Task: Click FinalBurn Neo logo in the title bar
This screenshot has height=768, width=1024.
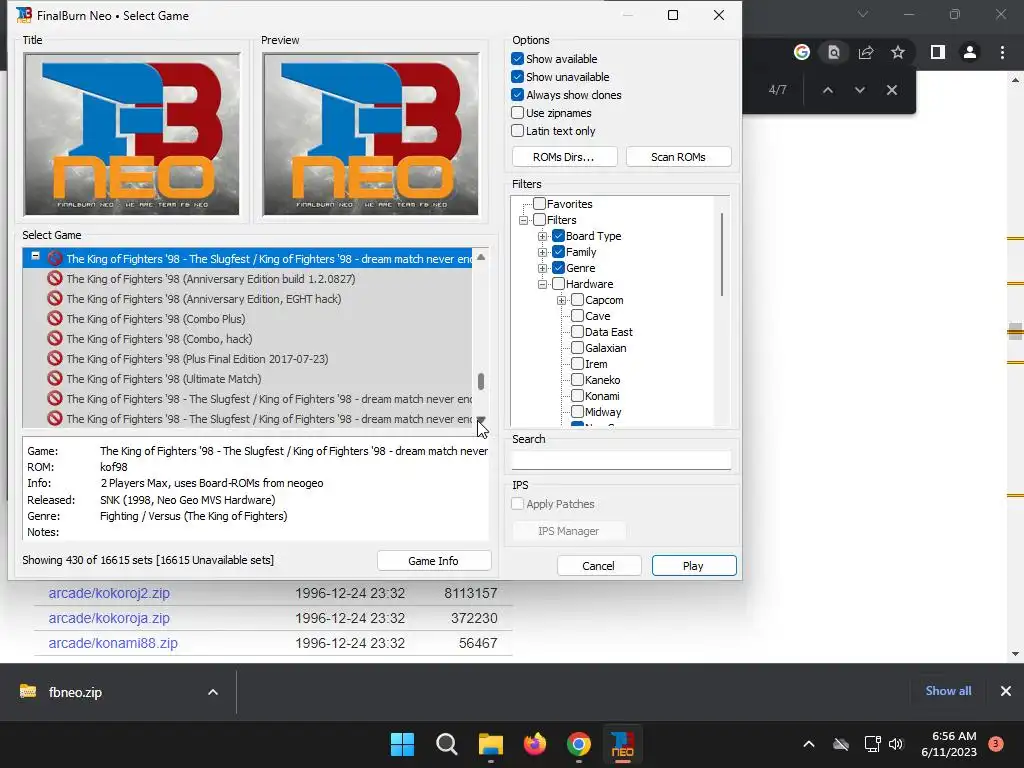Action: (24, 15)
